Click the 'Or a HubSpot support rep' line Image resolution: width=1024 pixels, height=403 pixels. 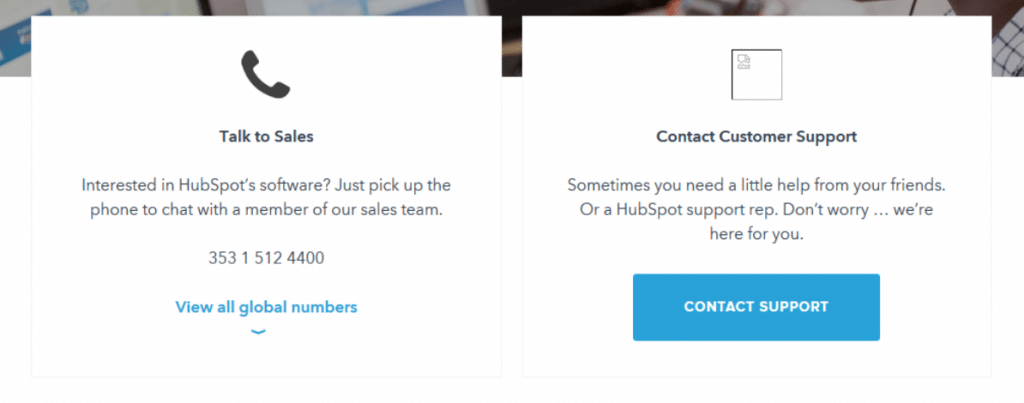756,210
